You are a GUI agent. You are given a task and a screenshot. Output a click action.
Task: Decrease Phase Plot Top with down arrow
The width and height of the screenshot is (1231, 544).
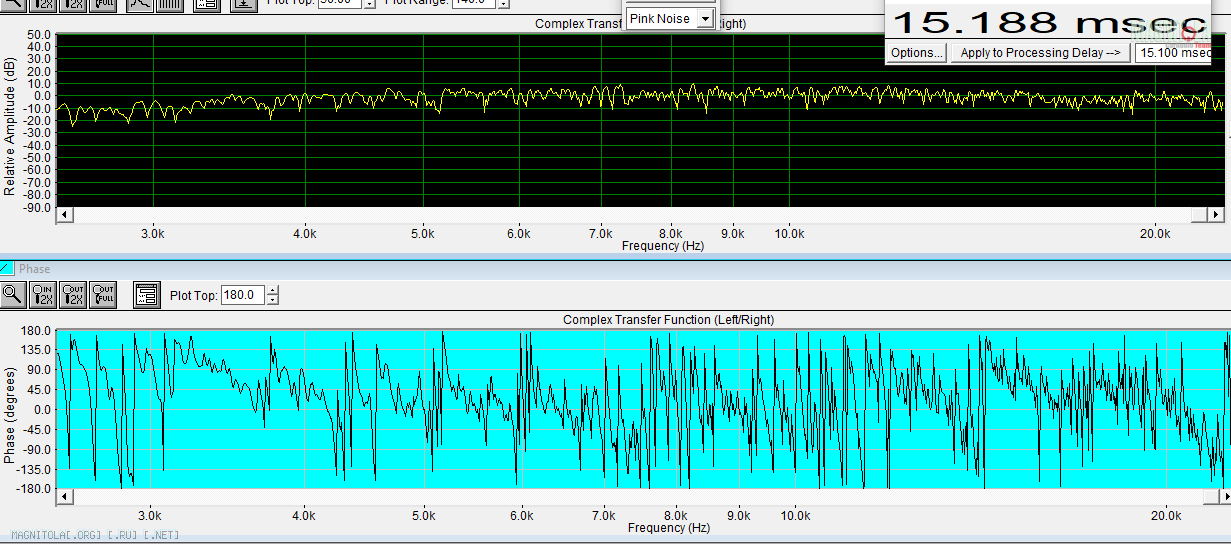point(273,300)
